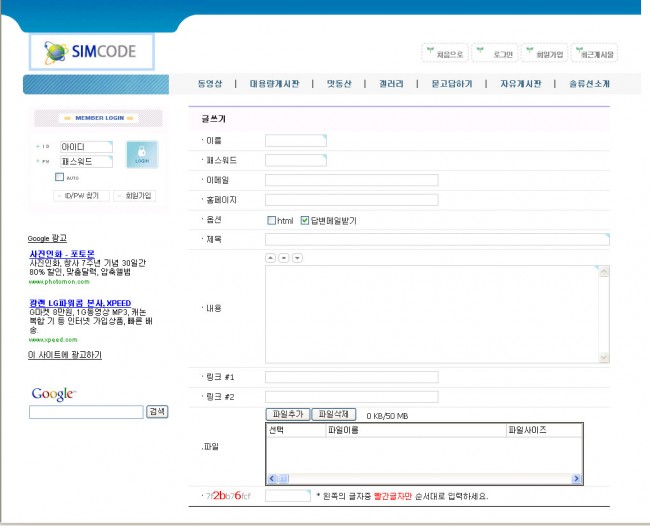The height and width of the screenshot is (526, 650).
Task: Toggle the AUTO login checkbox
Action: [x=60, y=177]
